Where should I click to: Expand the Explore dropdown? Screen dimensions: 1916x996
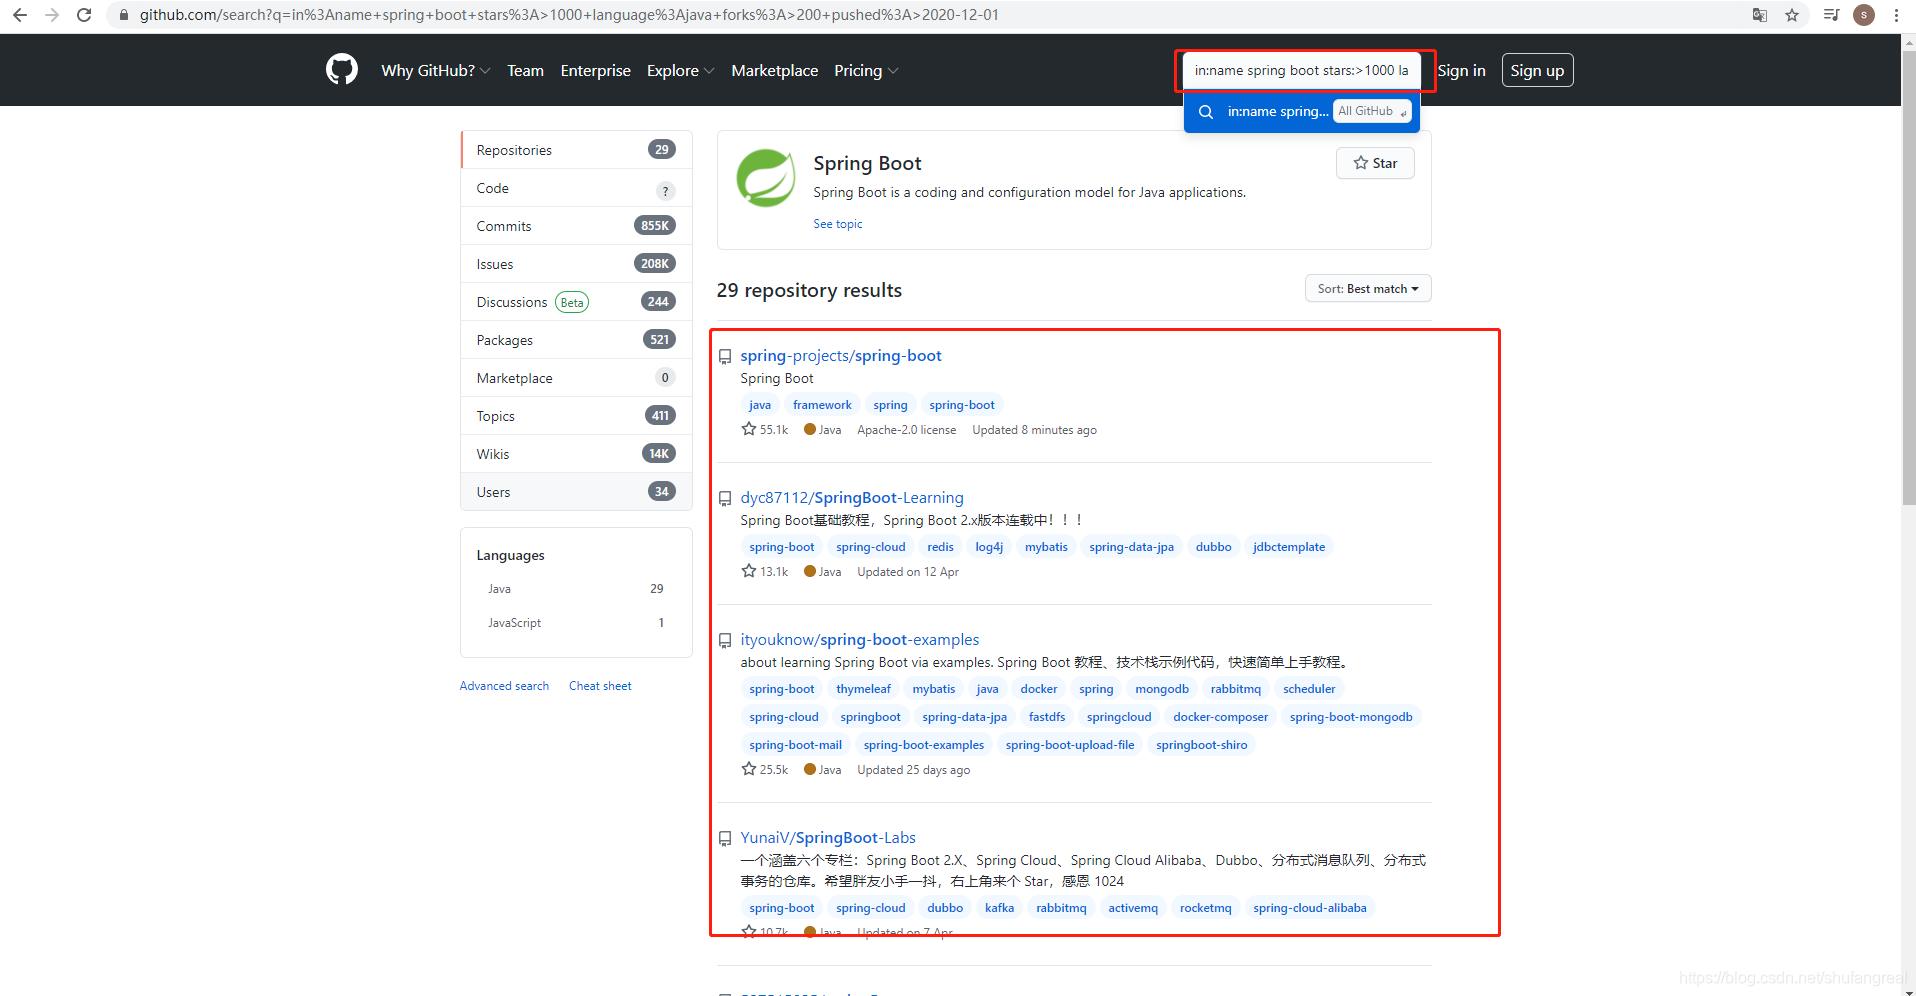pos(680,70)
